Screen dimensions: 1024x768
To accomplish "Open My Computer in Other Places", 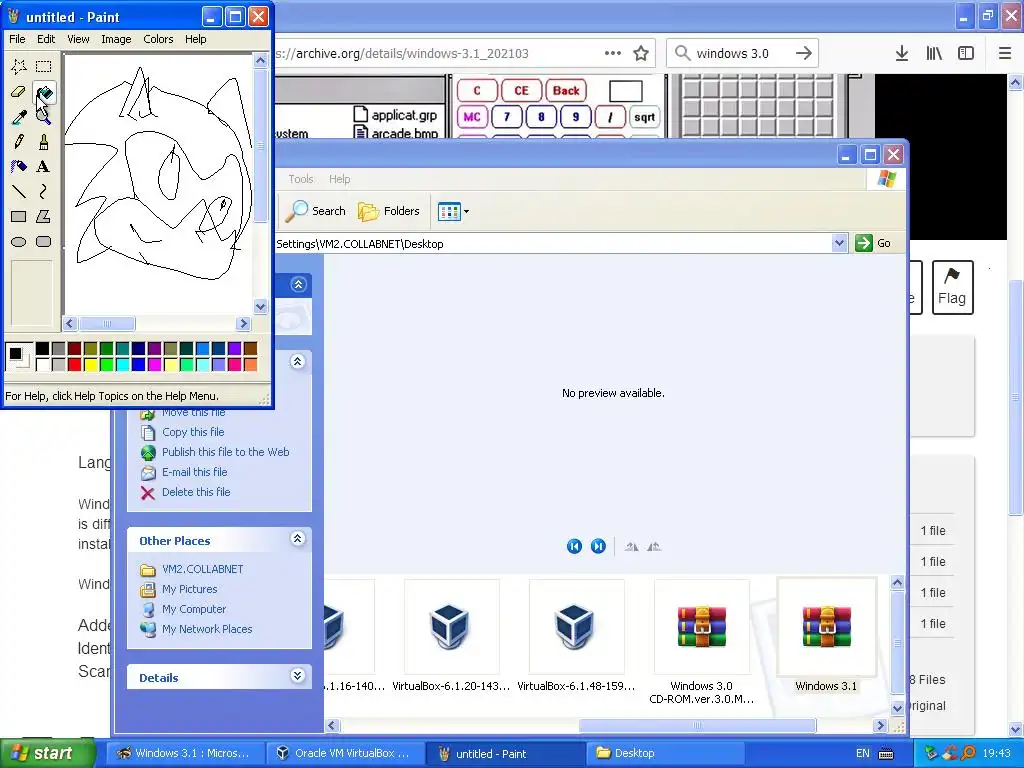I will (x=194, y=609).
